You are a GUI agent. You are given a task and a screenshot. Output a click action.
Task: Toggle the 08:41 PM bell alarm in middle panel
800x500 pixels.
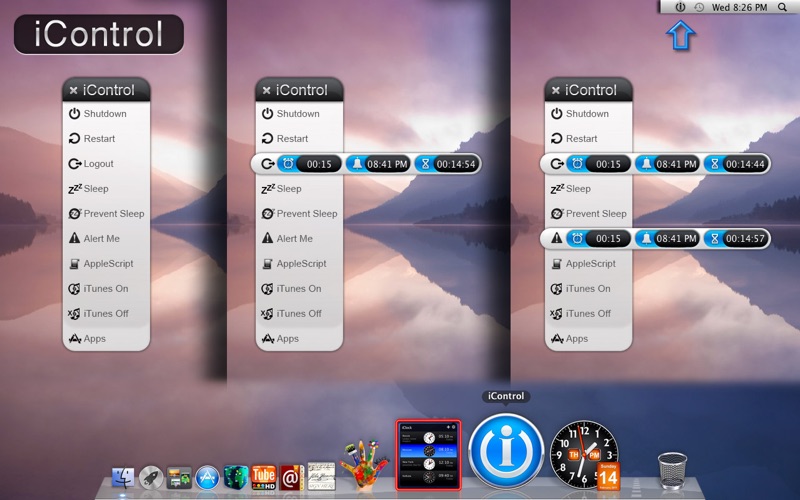click(x=378, y=164)
